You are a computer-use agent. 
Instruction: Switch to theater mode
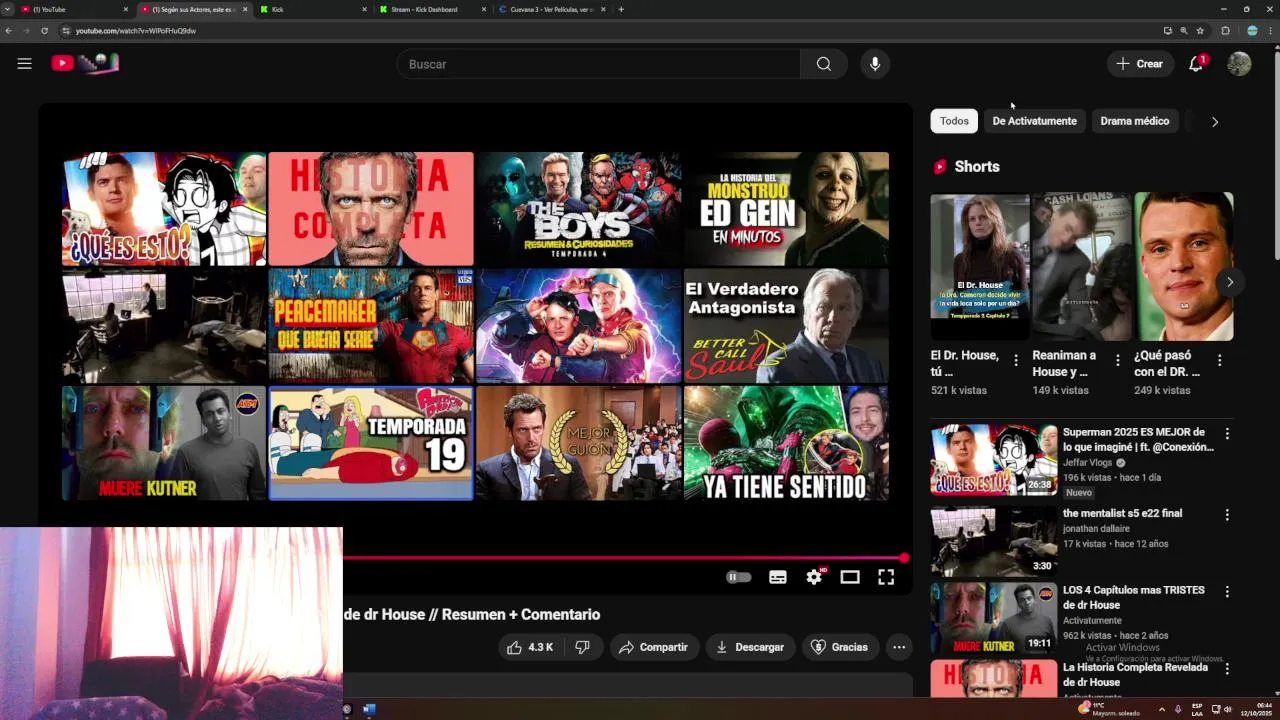point(850,577)
